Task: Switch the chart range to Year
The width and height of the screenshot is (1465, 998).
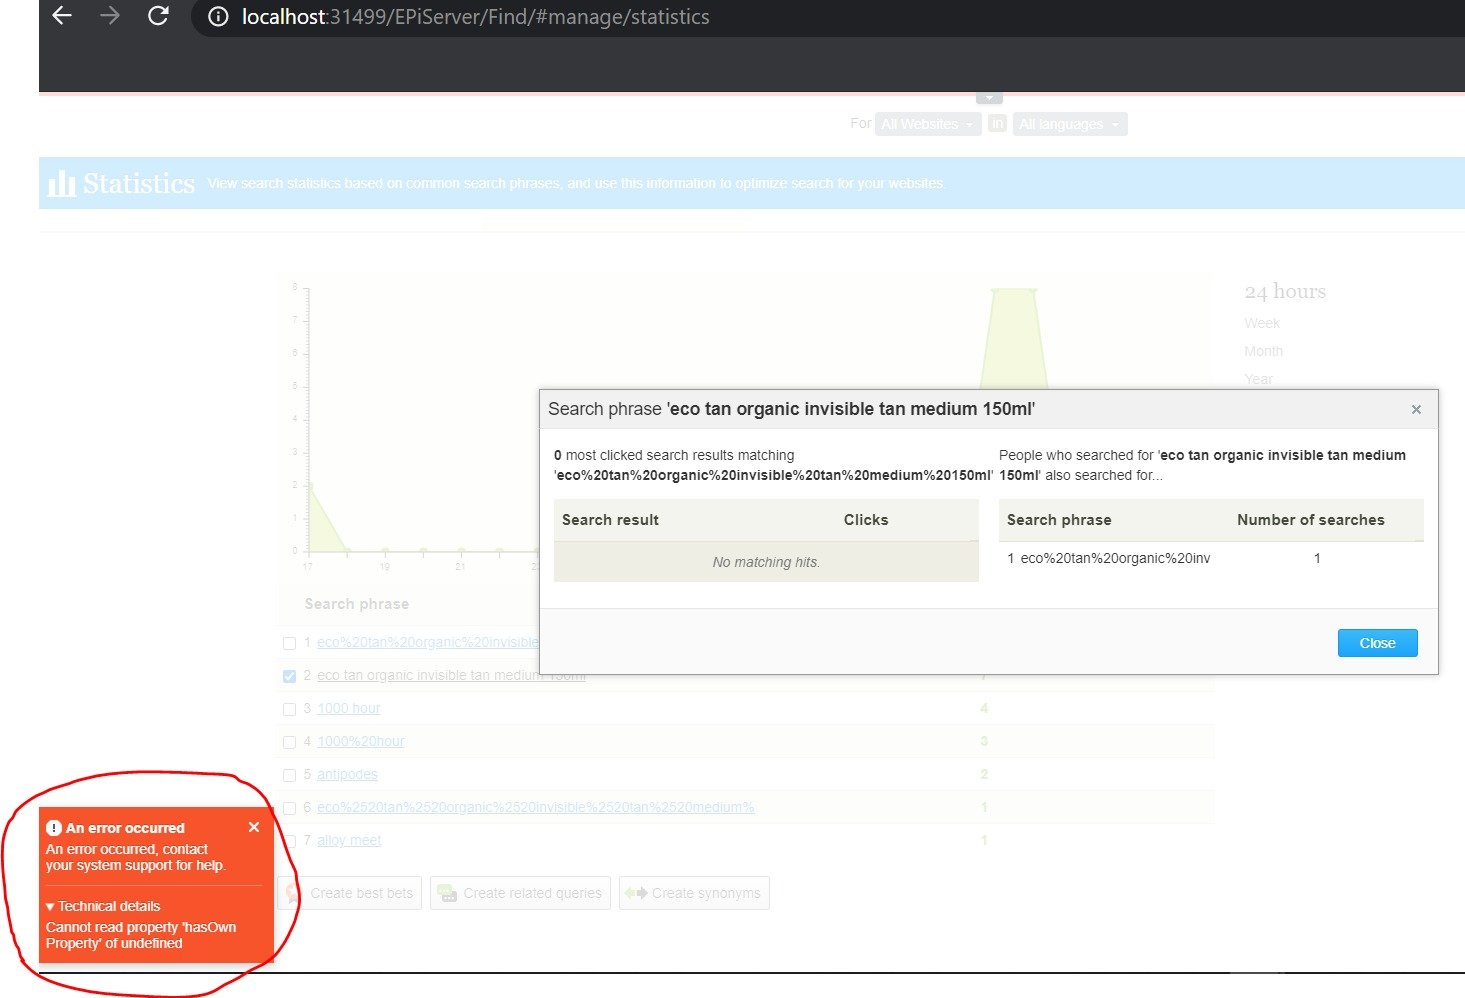Action: 1258,379
